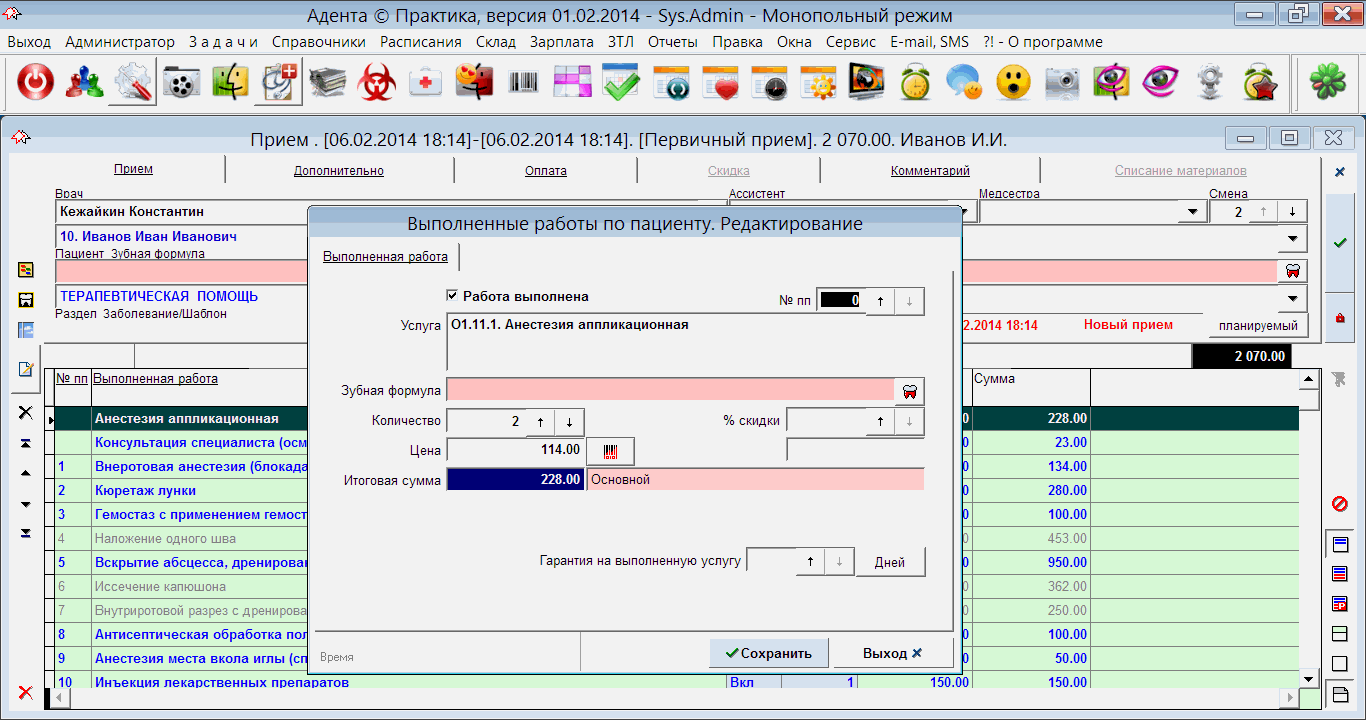The image size is (1366, 720).
Task: Click the first aid kit toolbar icon
Action: tap(426, 82)
